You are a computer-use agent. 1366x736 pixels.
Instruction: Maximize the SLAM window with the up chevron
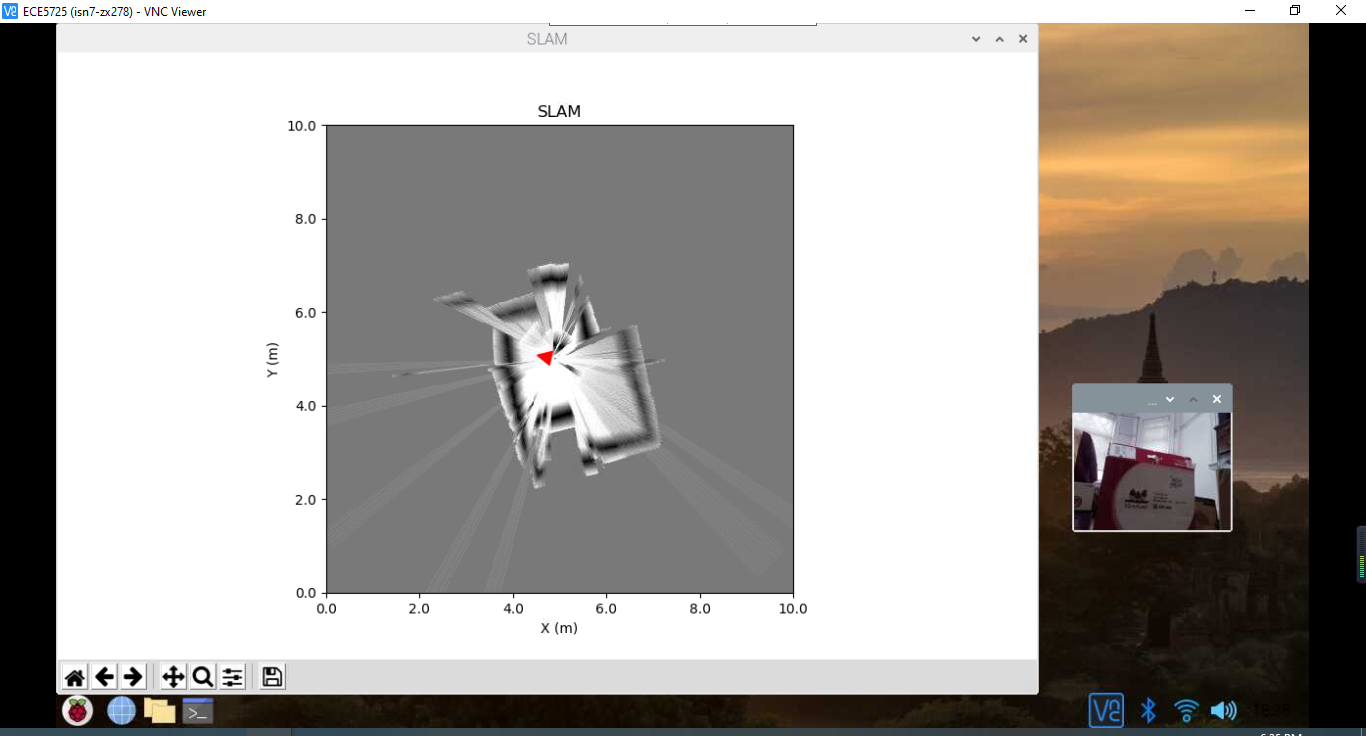pyautogui.click(x=999, y=39)
